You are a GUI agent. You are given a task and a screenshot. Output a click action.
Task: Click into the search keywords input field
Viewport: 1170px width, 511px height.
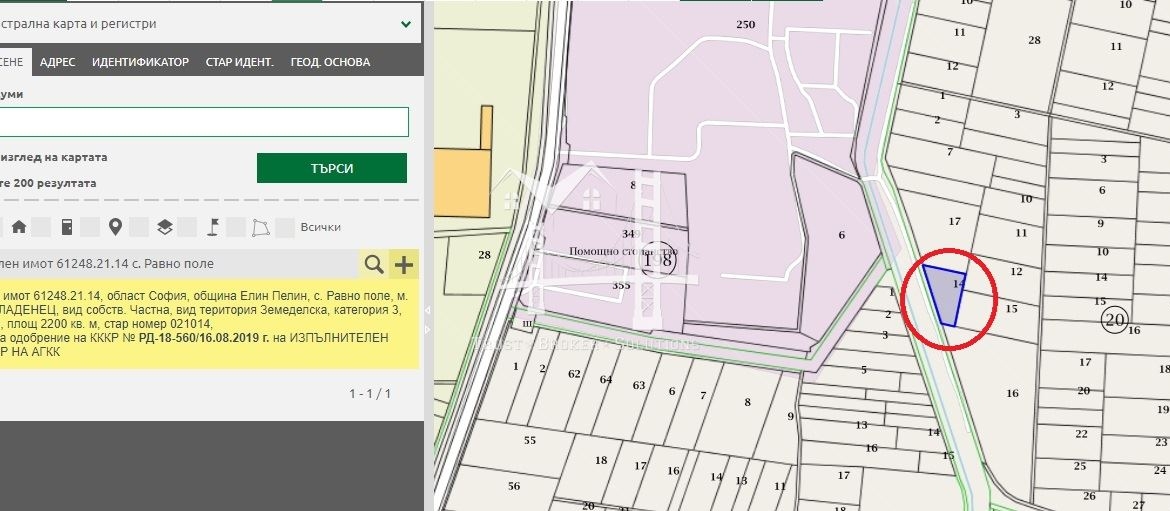click(x=200, y=122)
